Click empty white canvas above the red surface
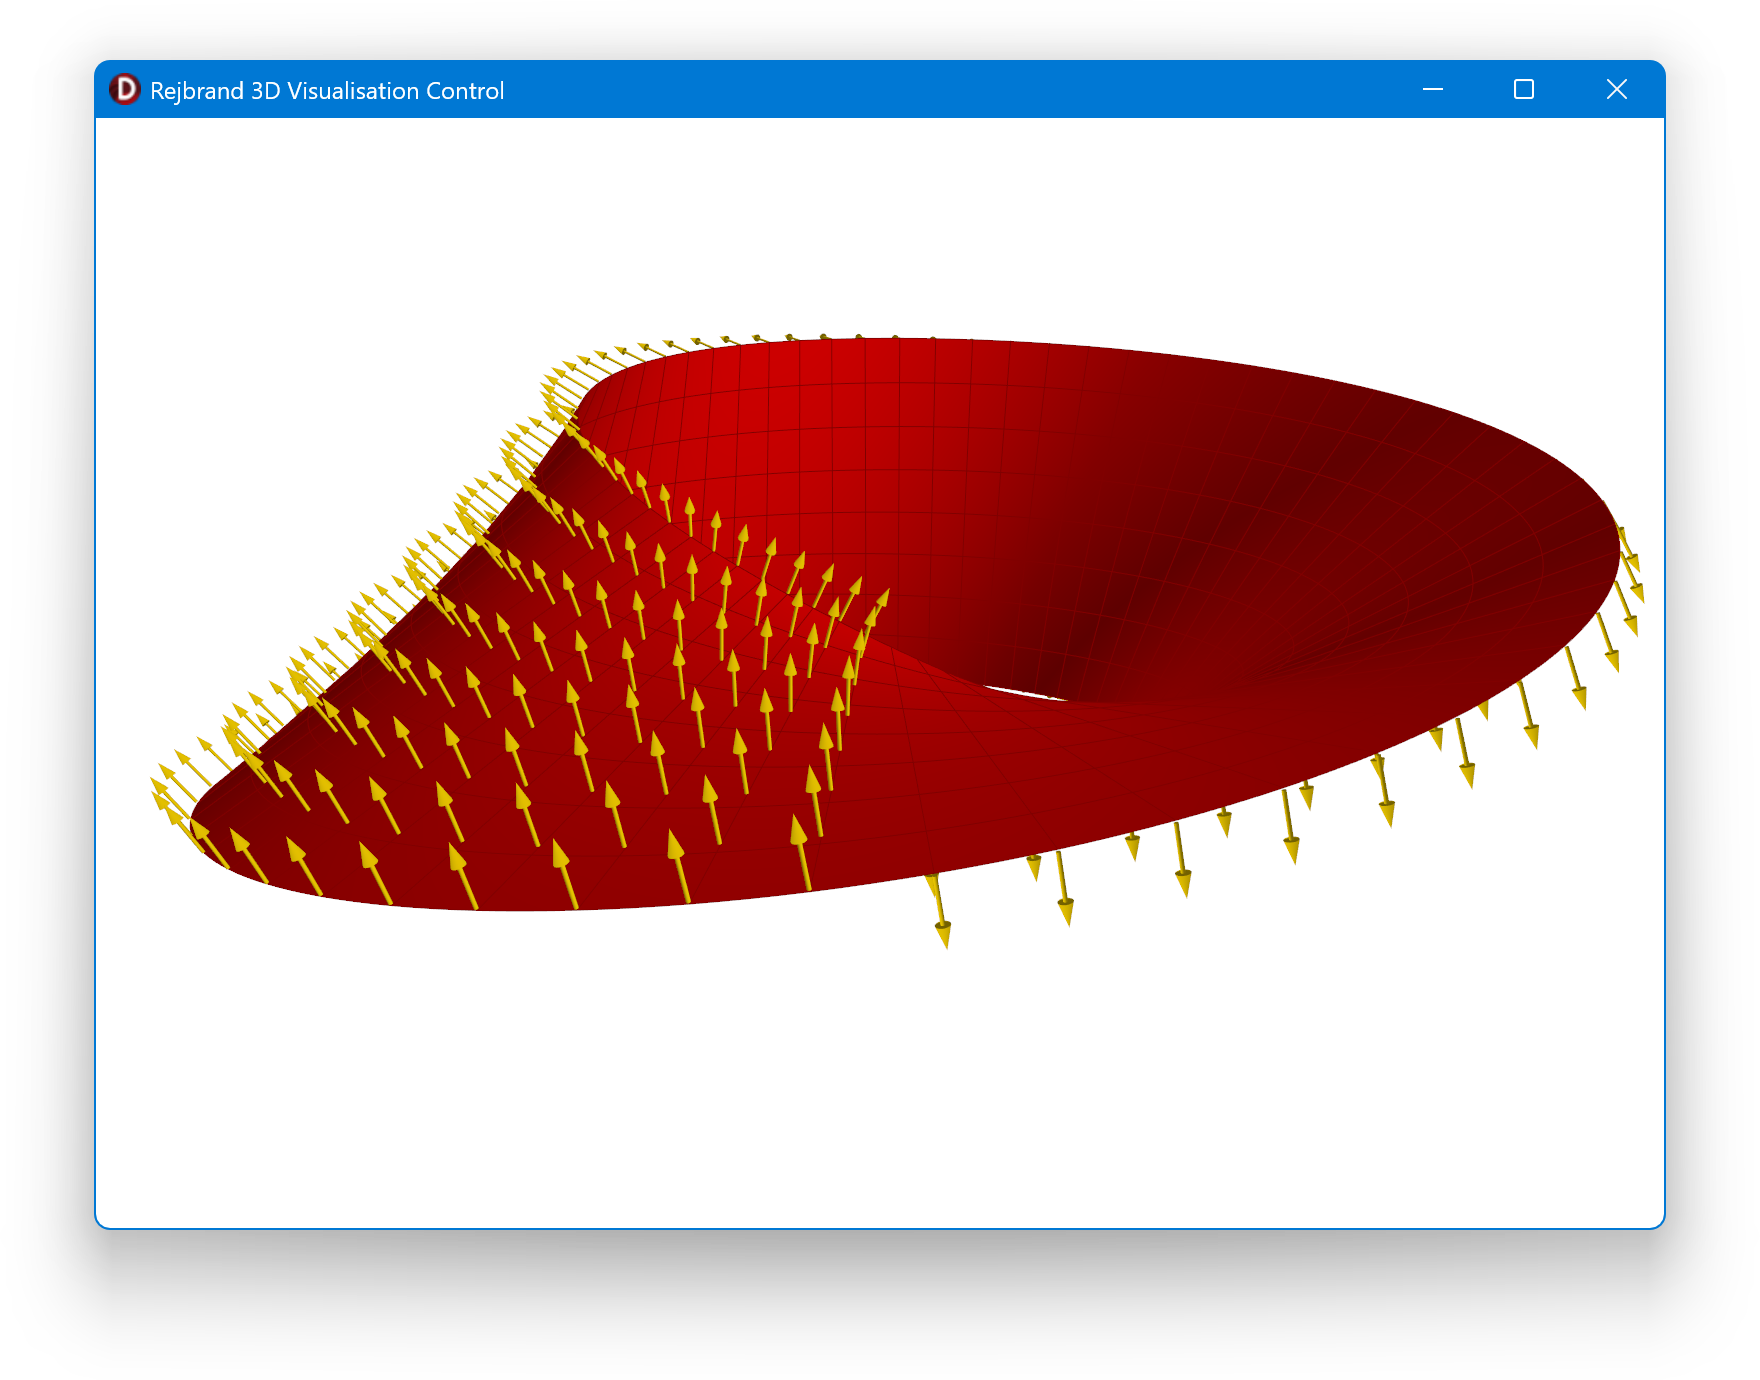This screenshot has height=1380, width=1760. click(x=880, y=220)
